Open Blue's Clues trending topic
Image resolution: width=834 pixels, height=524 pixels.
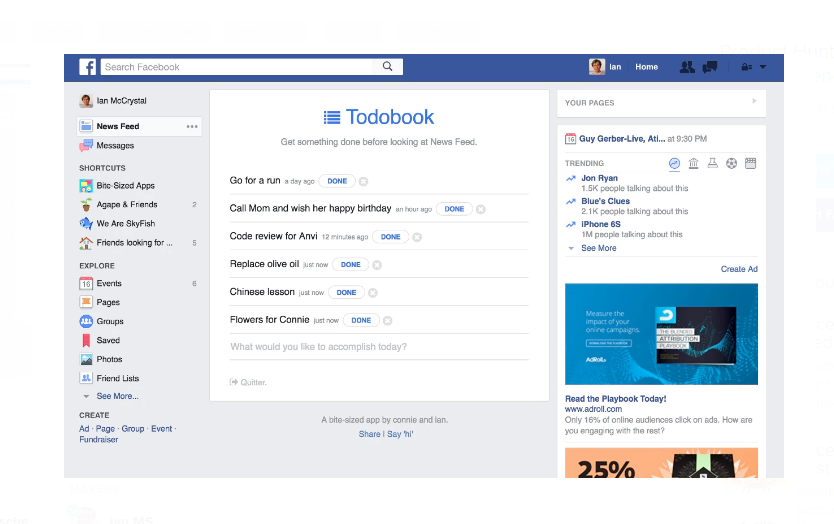point(605,201)
